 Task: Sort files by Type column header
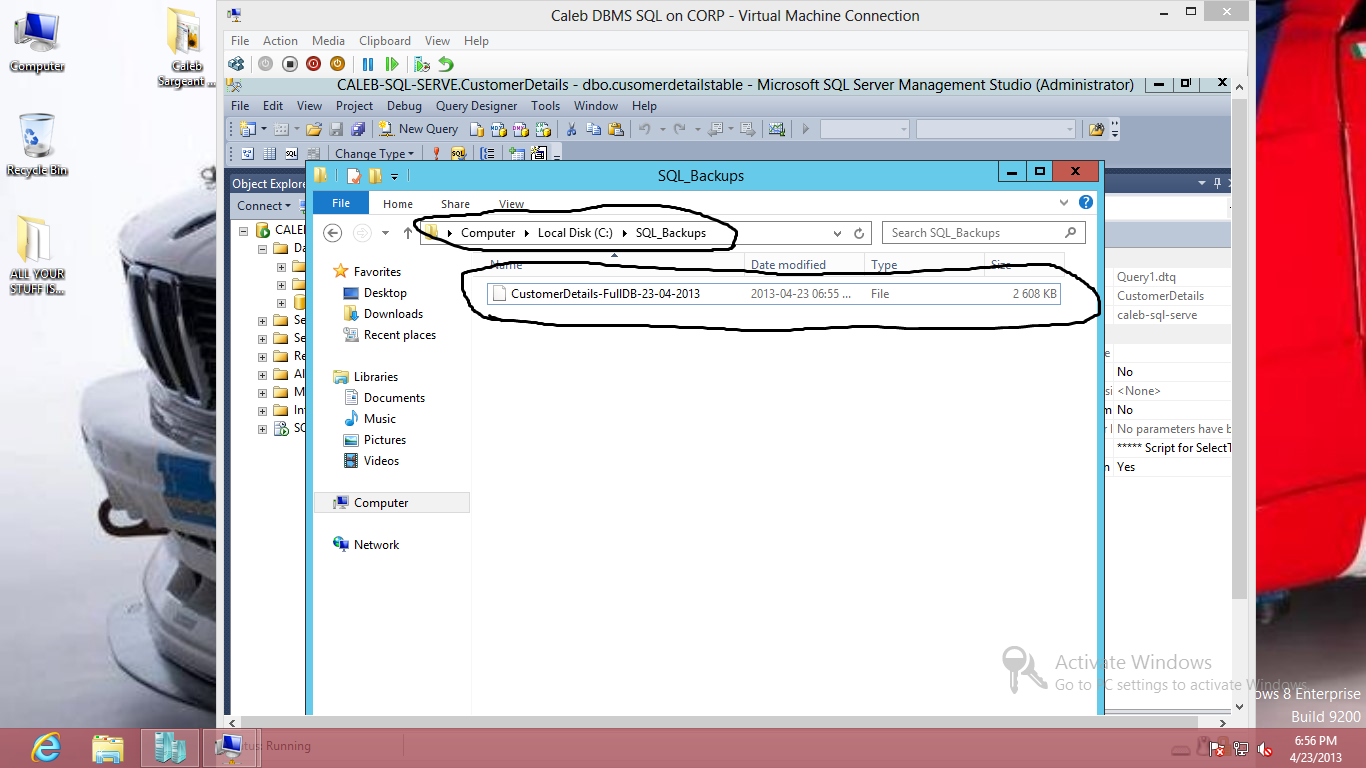coord(925,265)
